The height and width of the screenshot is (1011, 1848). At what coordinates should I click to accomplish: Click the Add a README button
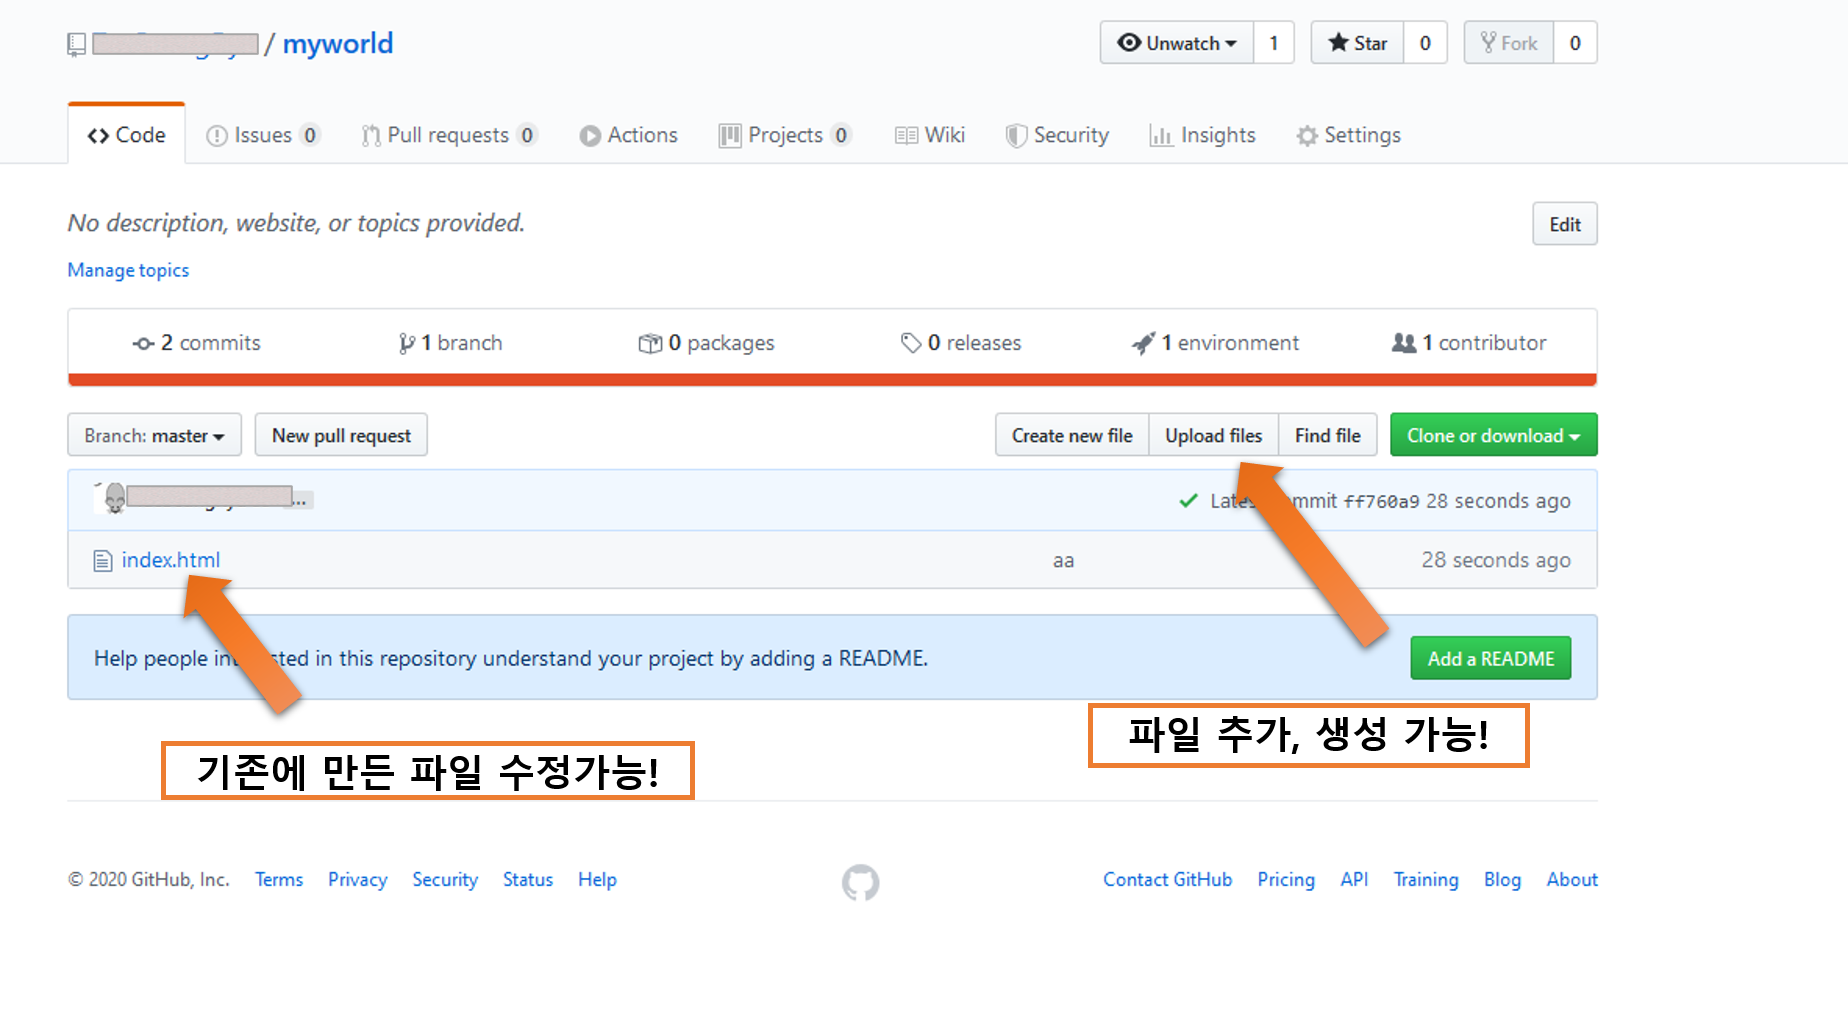1490,658
